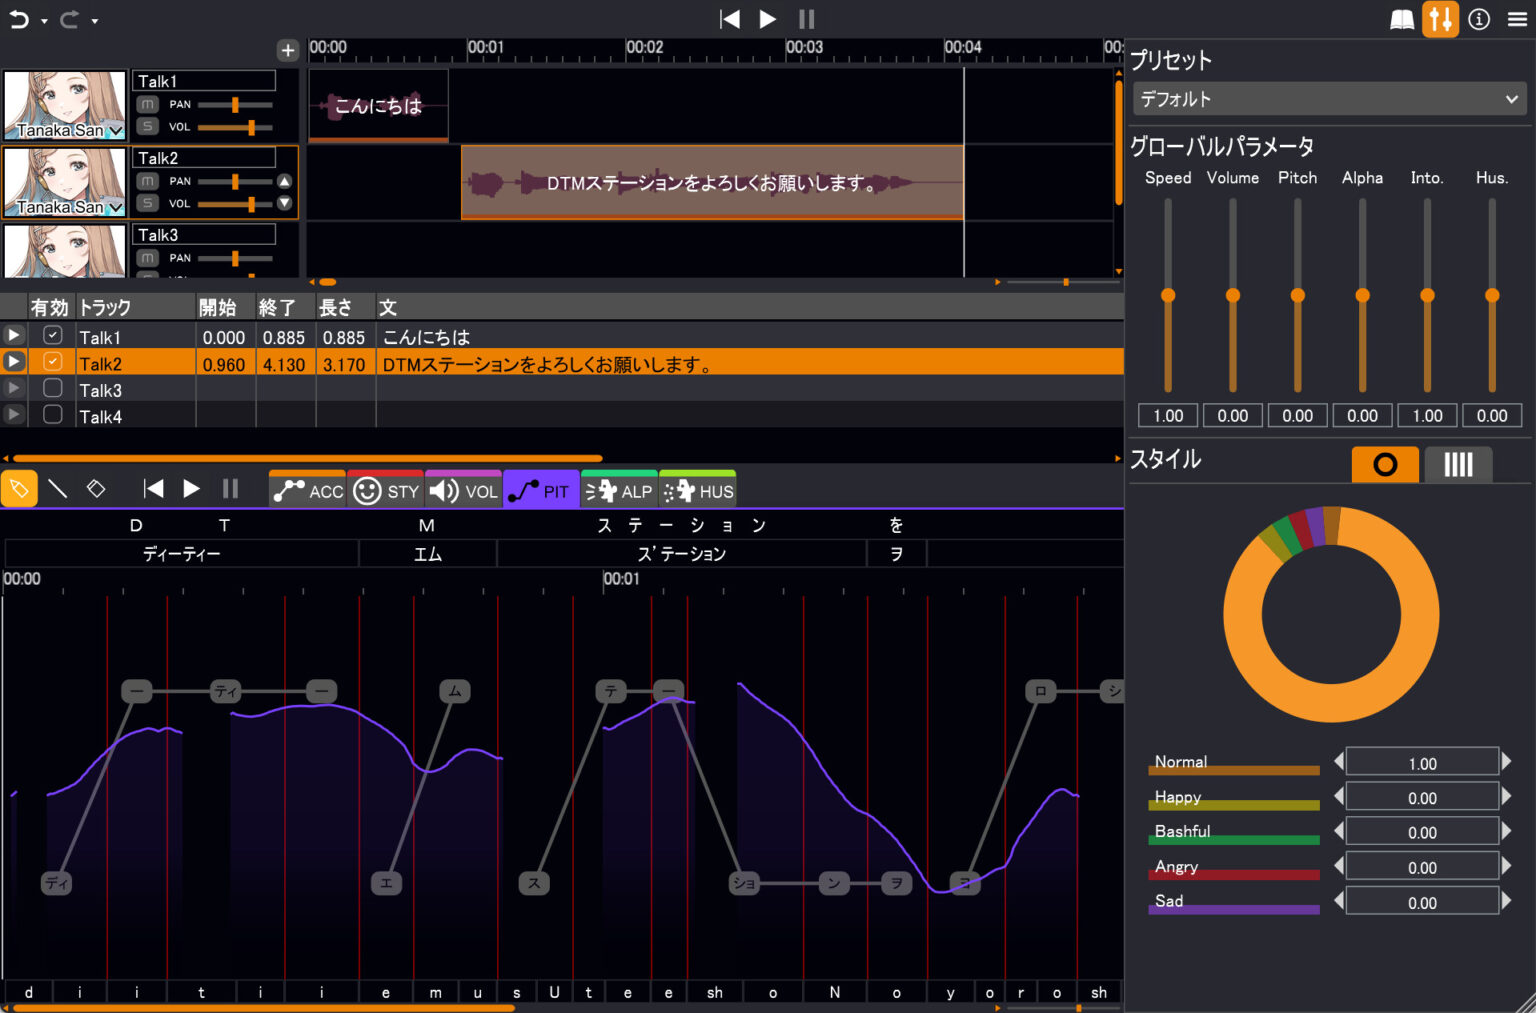The image size is (1536, 1013).
Task: Increase the Happy style value arrow
Action: [1506, 796]
